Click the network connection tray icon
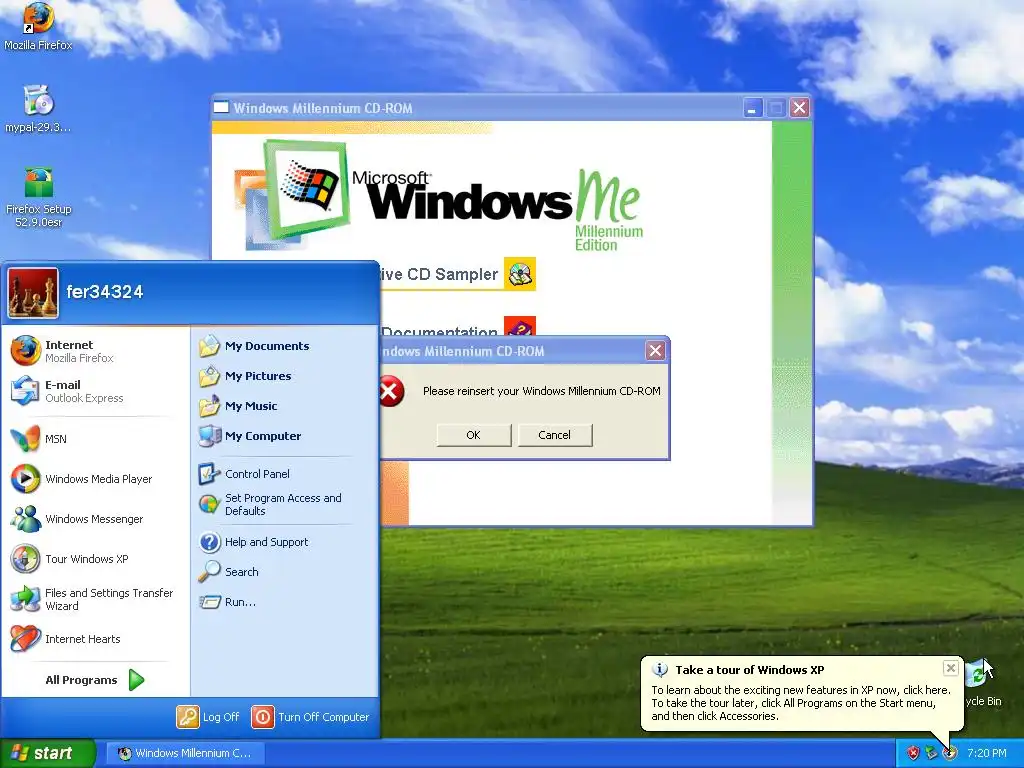1024x768 pixels. (931, 754)
